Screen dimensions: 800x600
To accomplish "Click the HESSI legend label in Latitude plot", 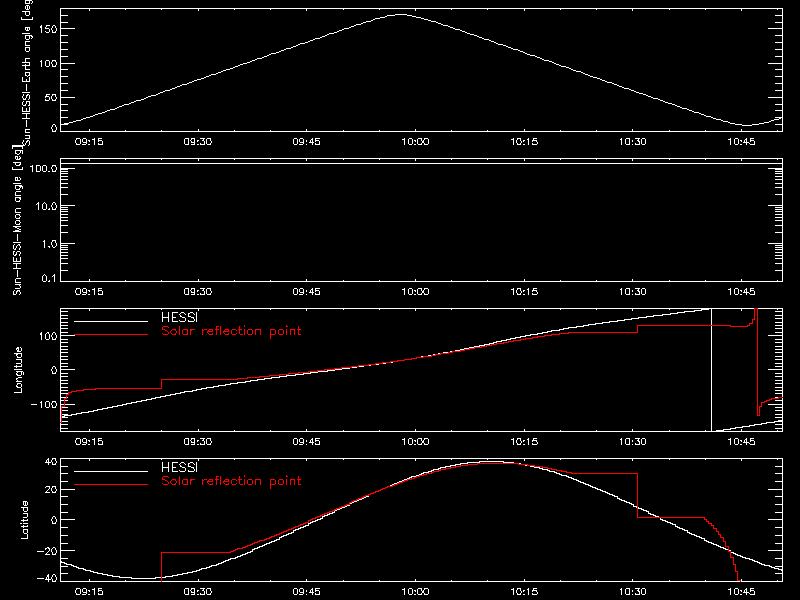I will pos(179,467).
